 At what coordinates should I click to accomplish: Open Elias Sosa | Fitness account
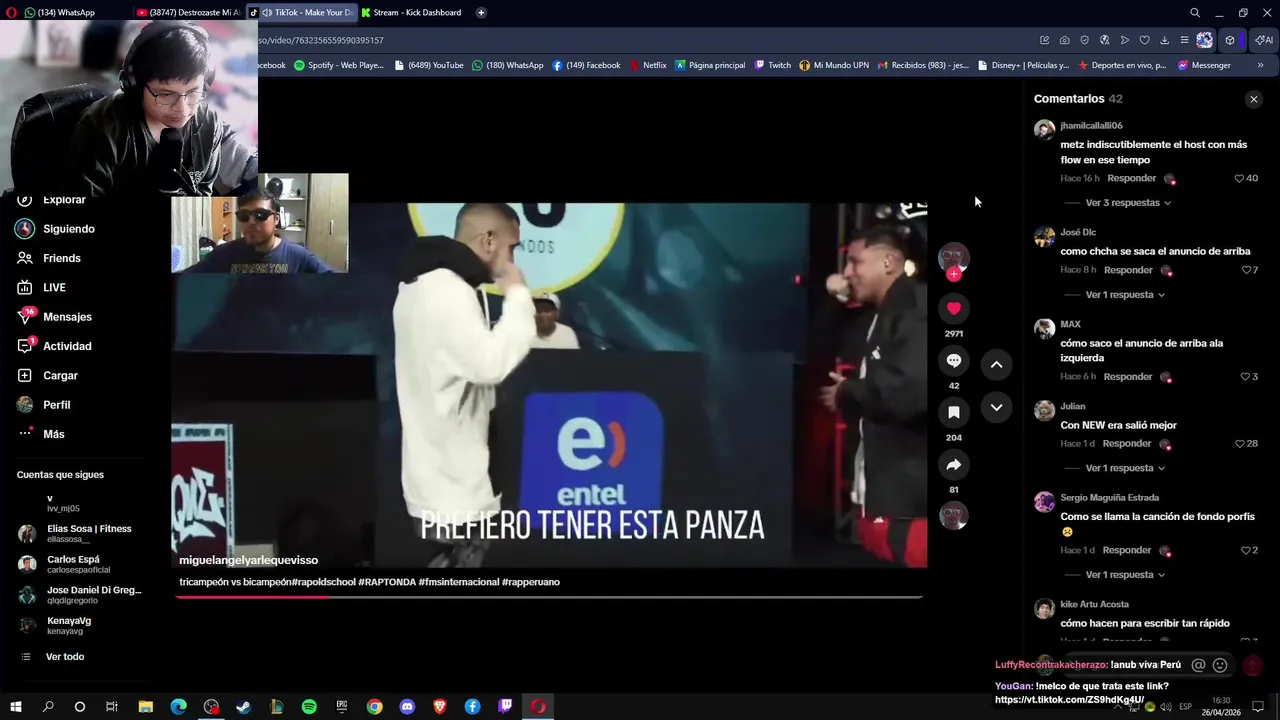click(x=80, y=533)
